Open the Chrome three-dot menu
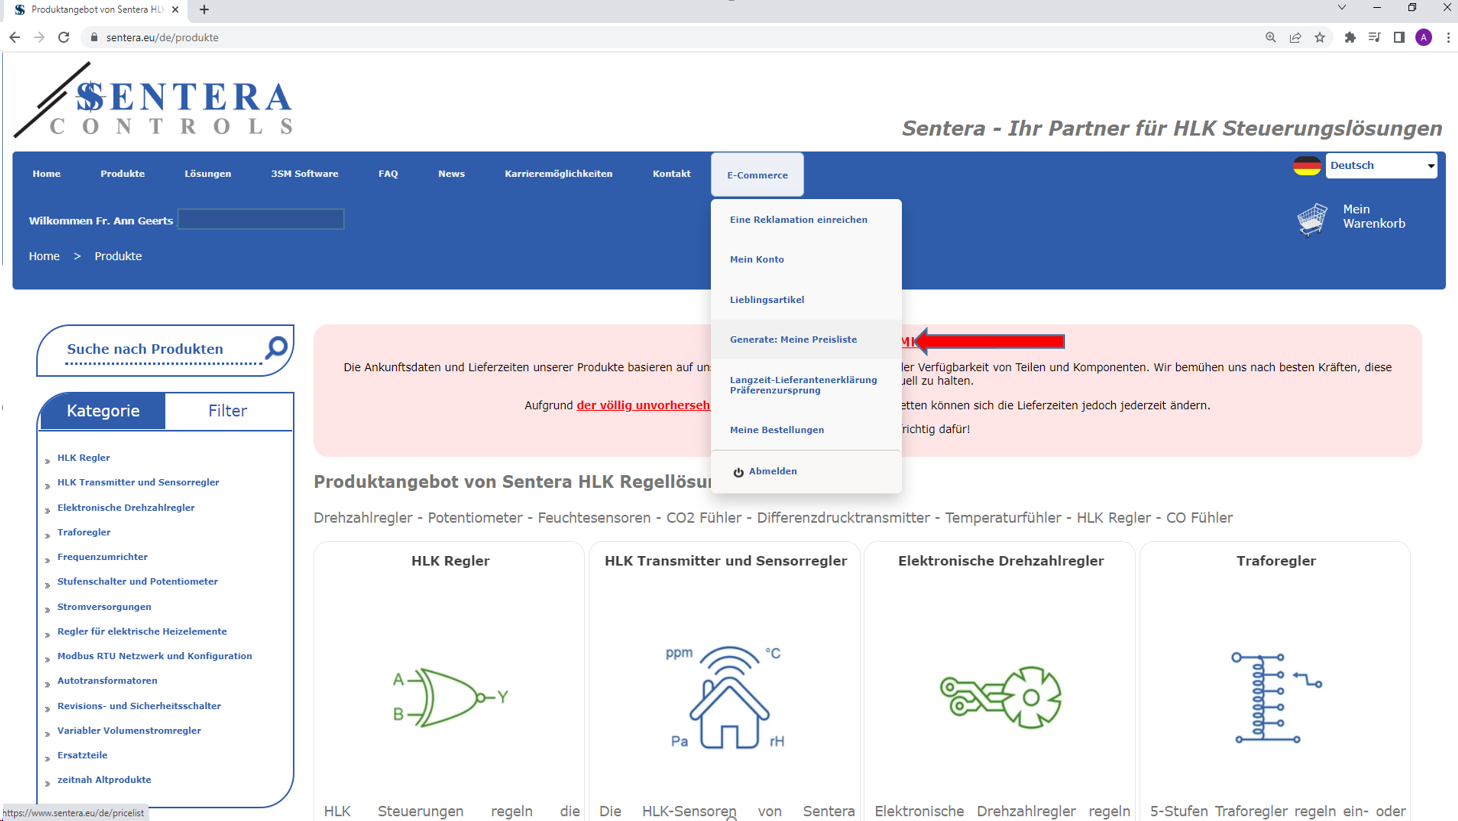The width and height of the screenshot is (1458, 821). pos(1448,37)
